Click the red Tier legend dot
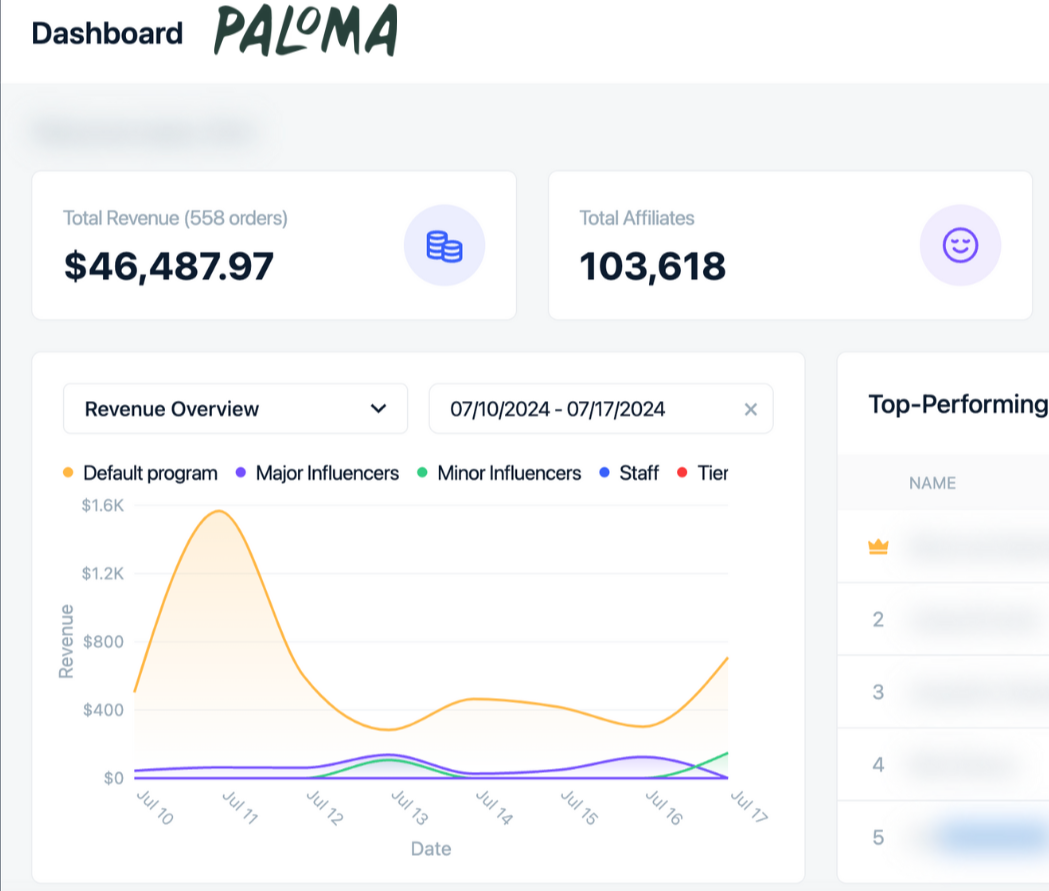The height and width of the screenshot is (891, 1049). (683, 473)
